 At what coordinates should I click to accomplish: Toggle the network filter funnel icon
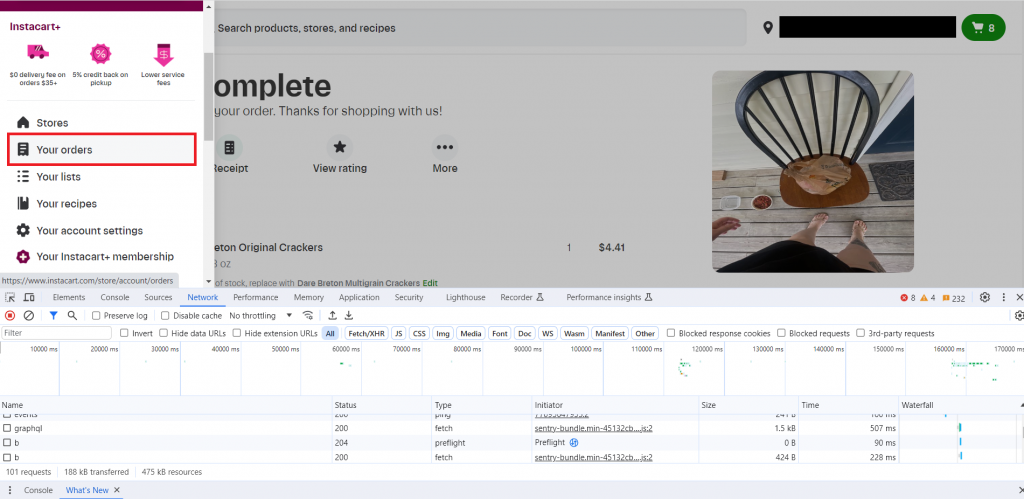pos(54,315)
